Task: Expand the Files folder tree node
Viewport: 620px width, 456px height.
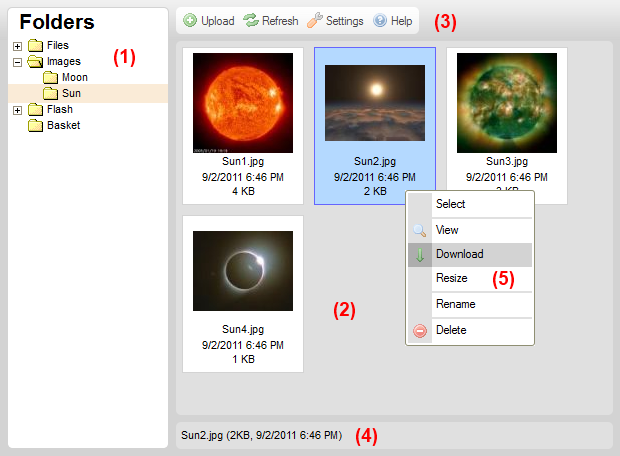Action: point(17,46)
